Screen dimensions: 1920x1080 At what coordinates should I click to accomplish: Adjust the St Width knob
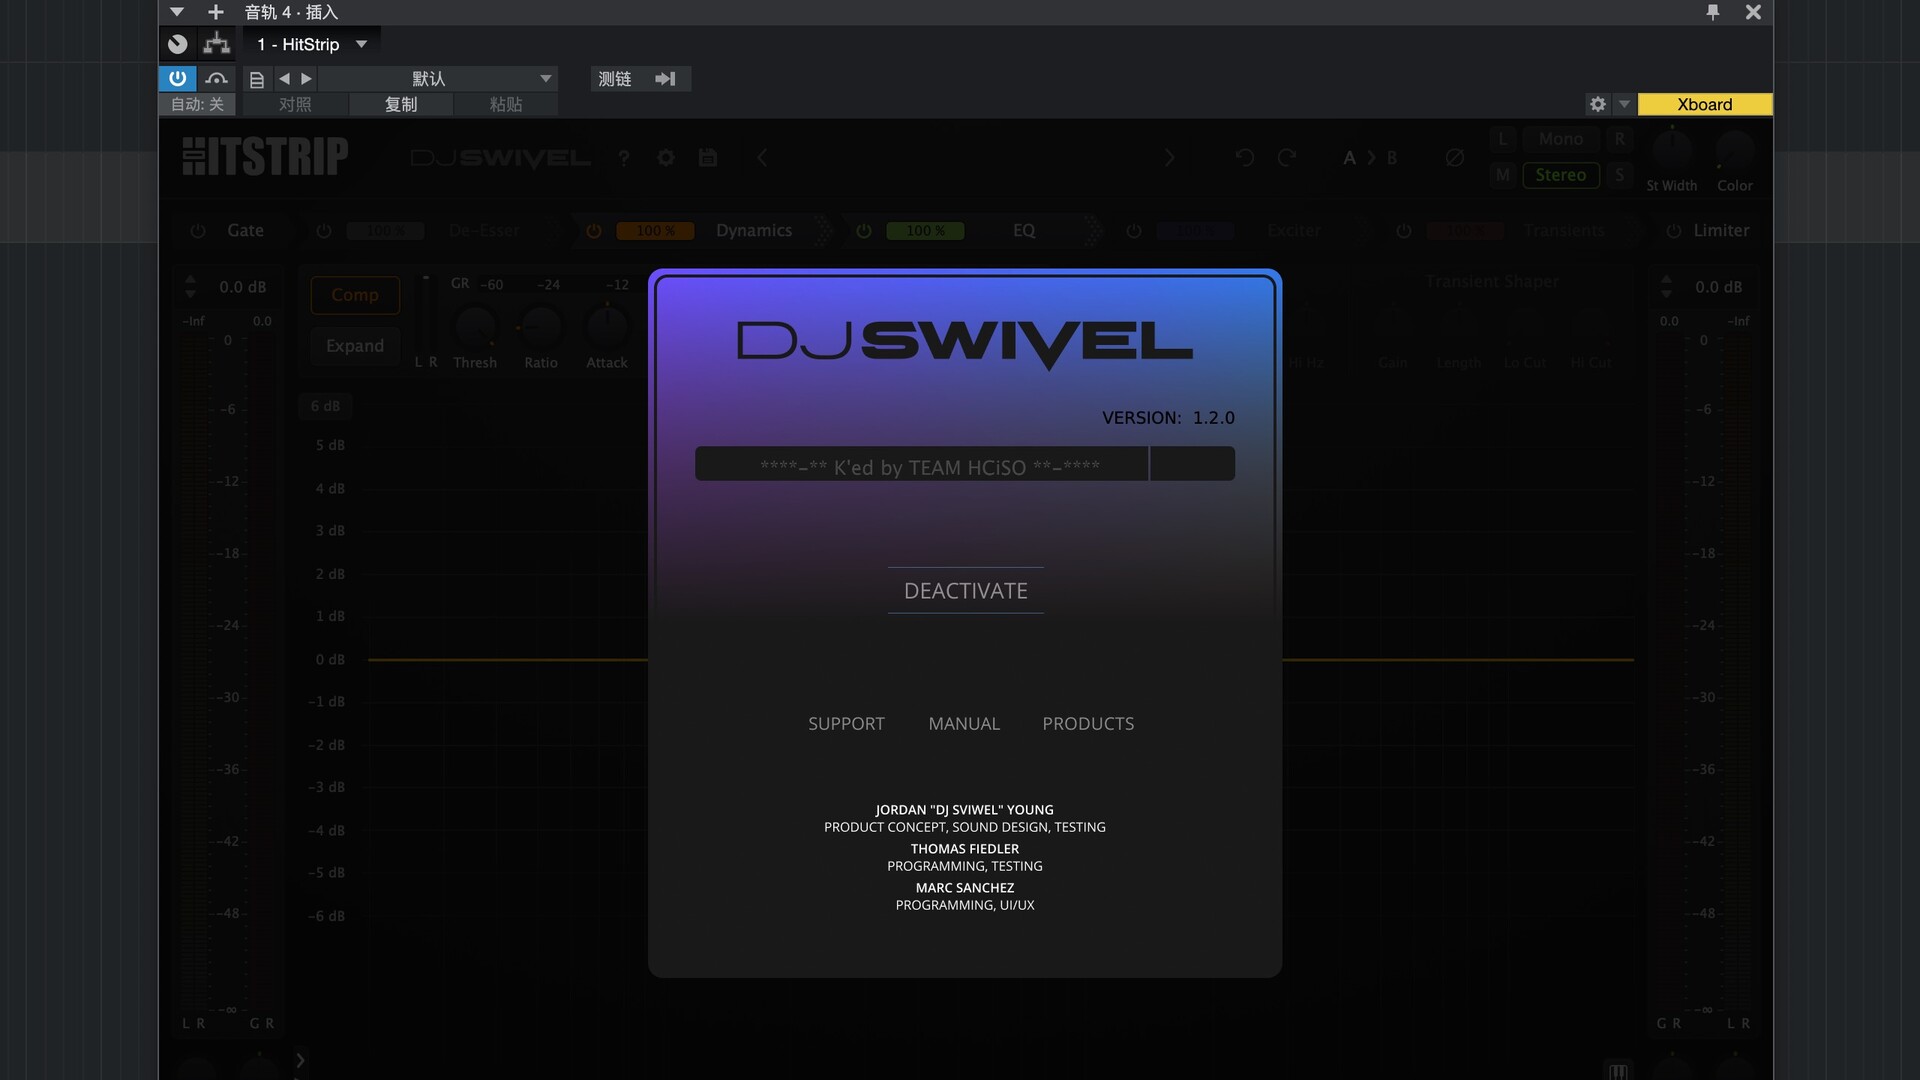1672,150
